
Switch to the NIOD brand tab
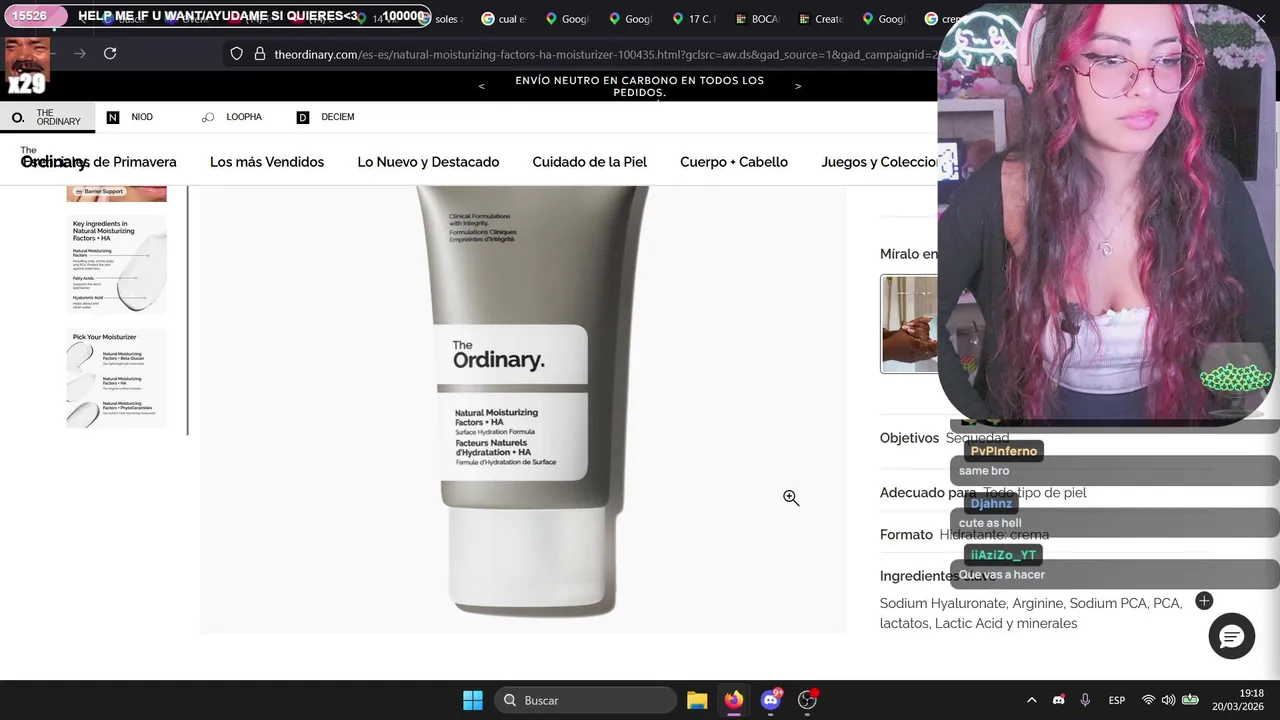click(130, 117)
